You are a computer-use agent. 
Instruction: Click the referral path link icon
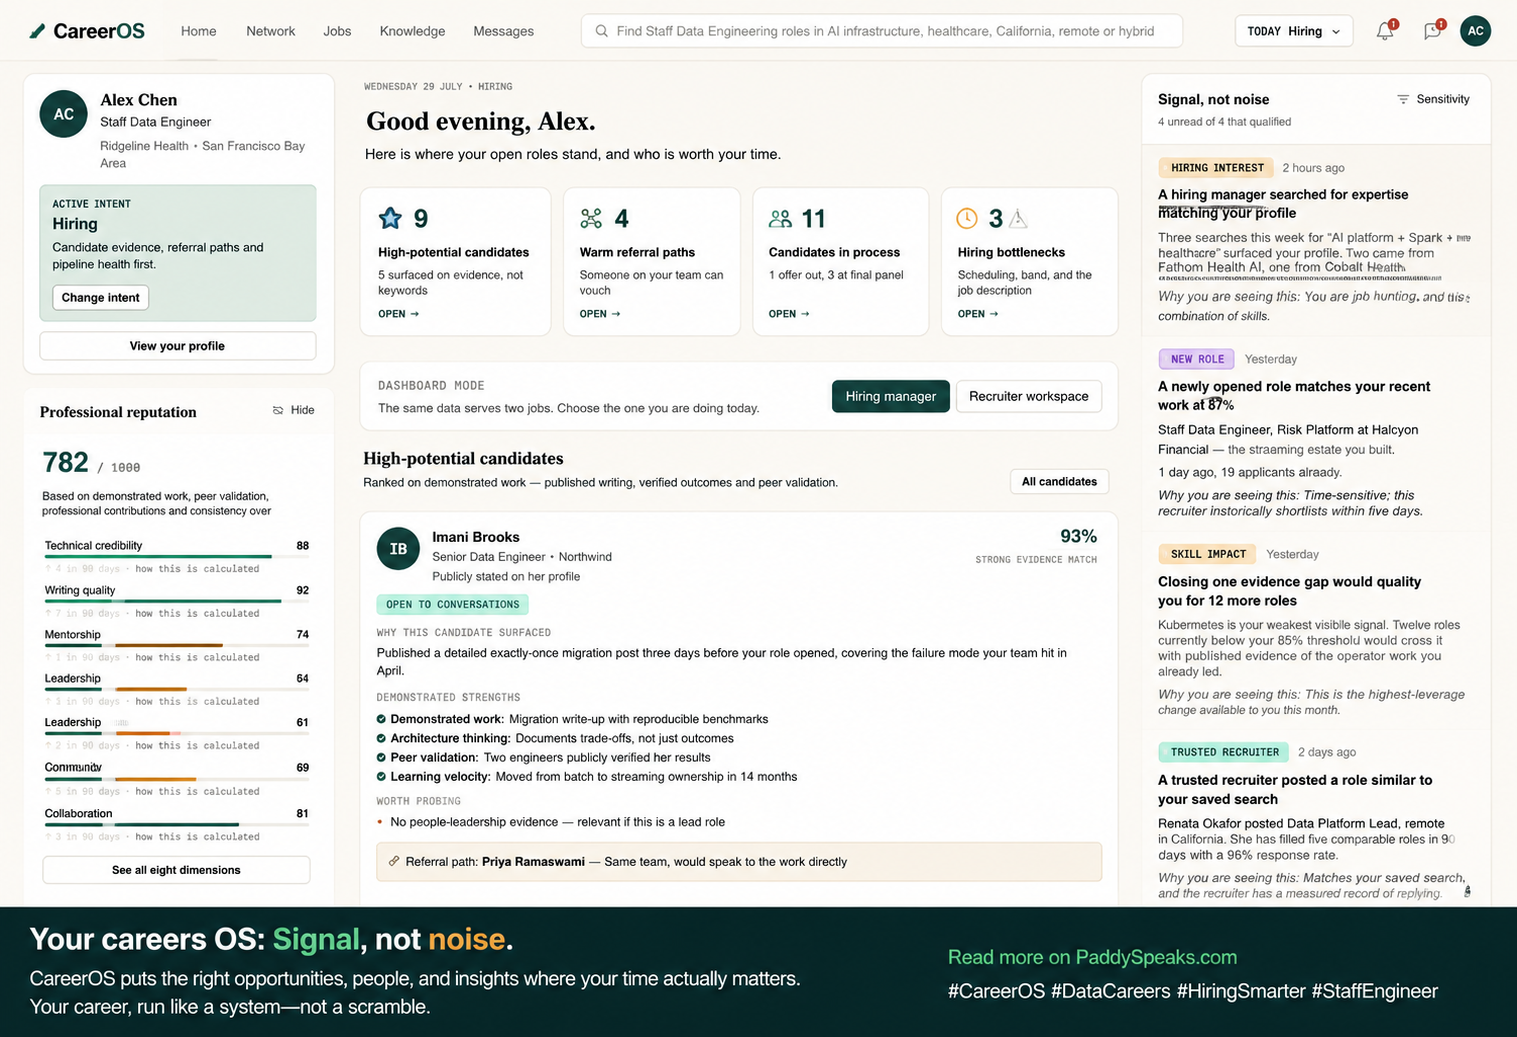click(394, 861)
